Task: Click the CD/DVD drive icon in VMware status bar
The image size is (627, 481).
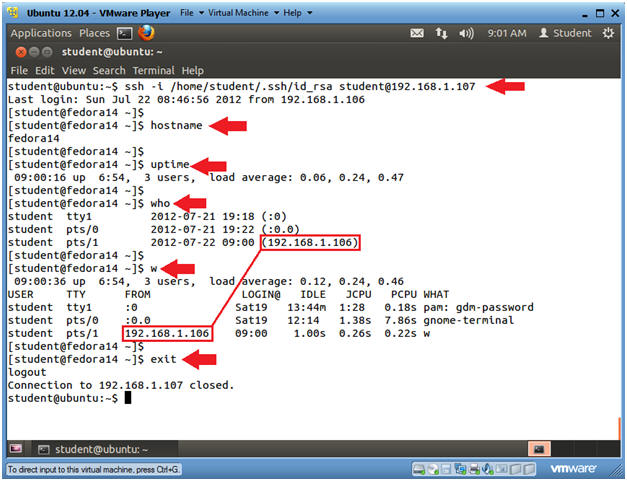Action: coord(433,469)
